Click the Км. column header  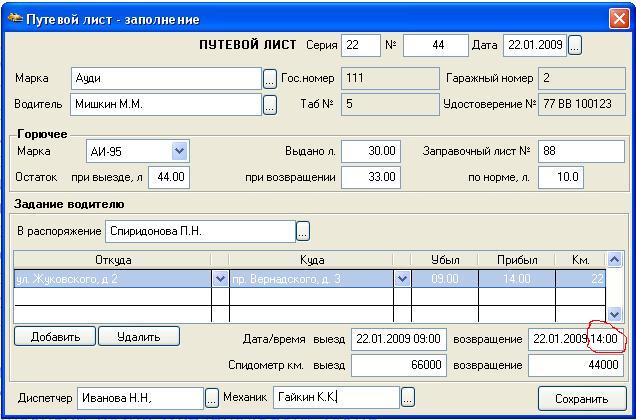coord(580,260)
